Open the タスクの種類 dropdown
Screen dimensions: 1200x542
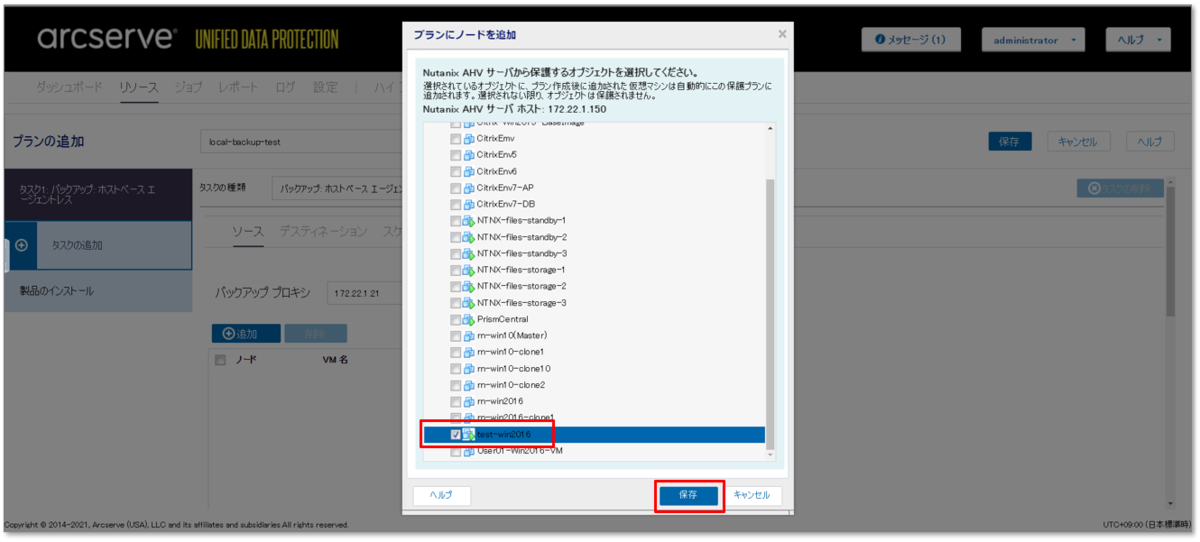tap(337, 188)
